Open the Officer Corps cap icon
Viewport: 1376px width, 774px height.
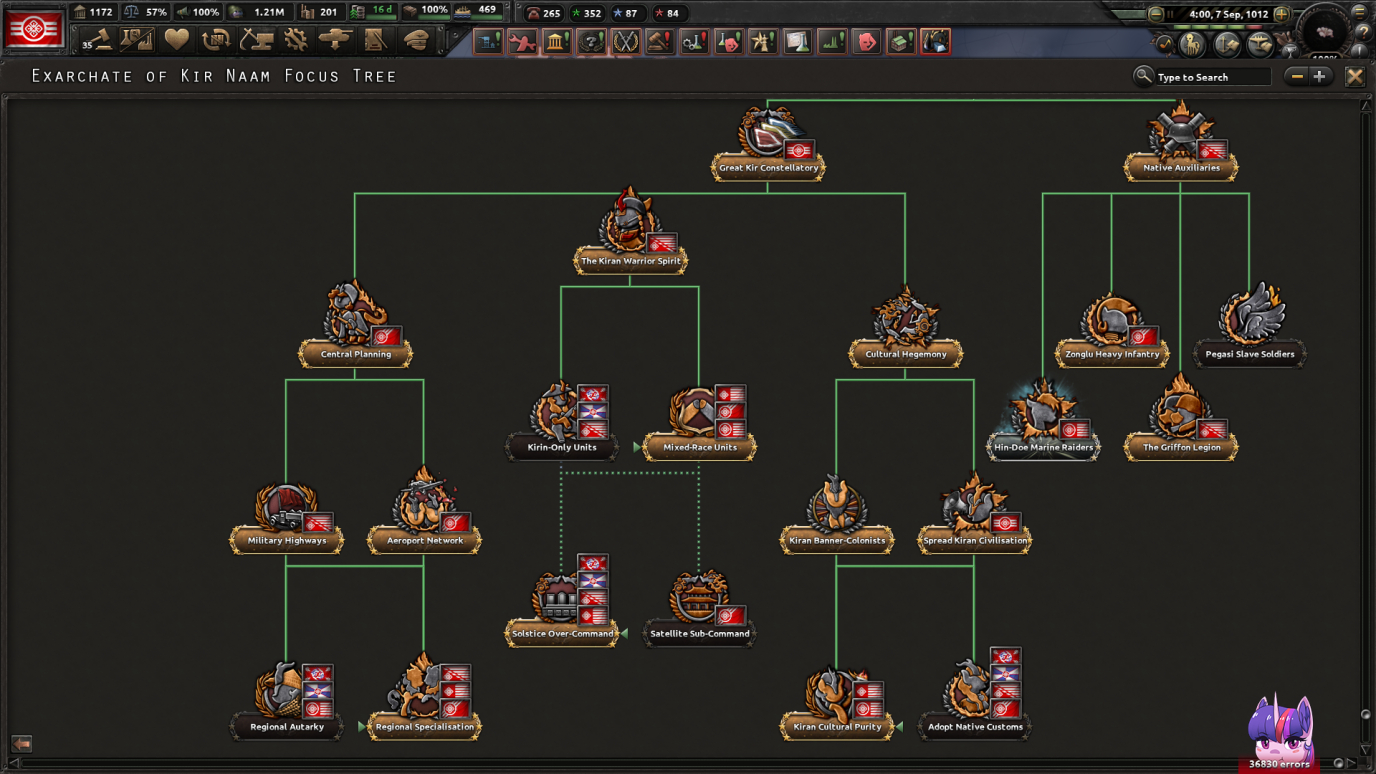pos(415,40)
